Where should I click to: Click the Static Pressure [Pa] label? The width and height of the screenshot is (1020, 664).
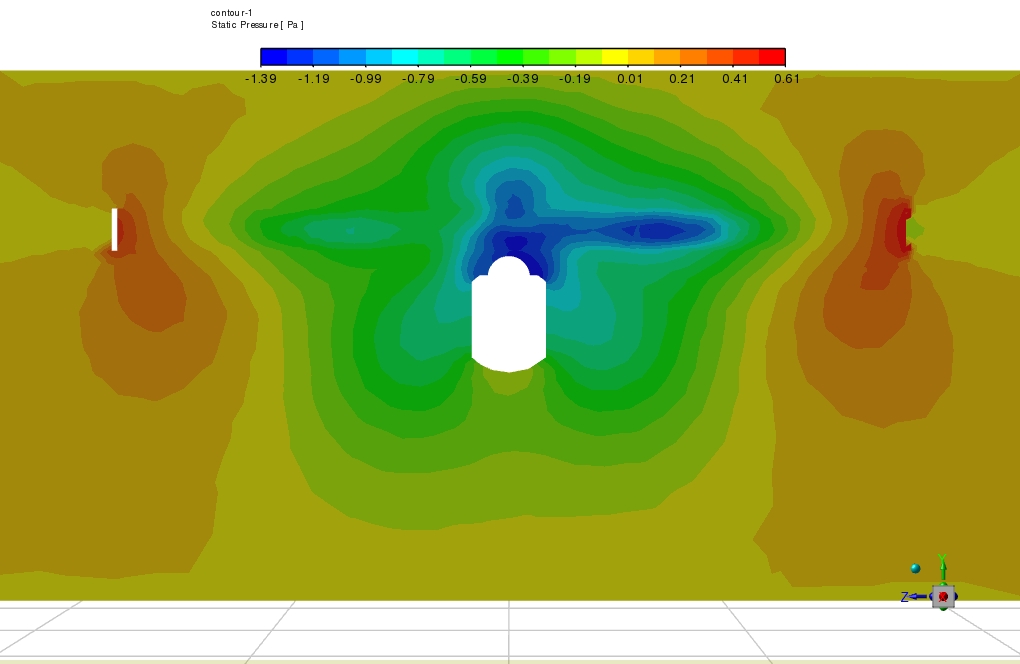[257, 24]
